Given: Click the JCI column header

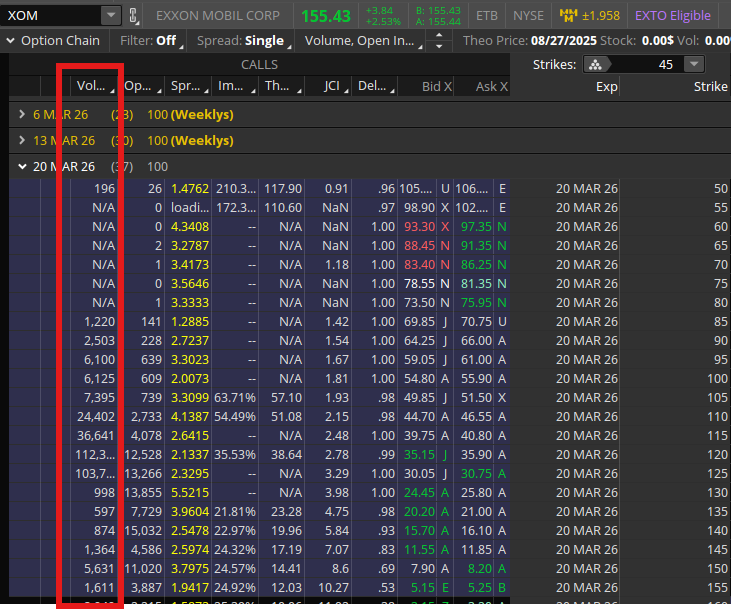Looking at the screenshot, I should [328, 86].
